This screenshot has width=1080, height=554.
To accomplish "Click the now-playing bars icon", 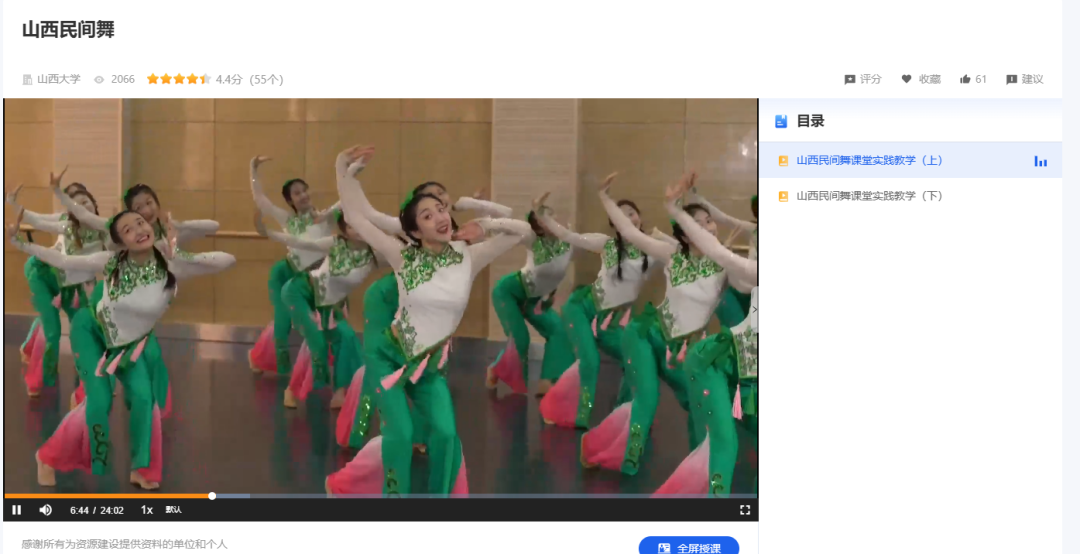I will pos(1040,161).
